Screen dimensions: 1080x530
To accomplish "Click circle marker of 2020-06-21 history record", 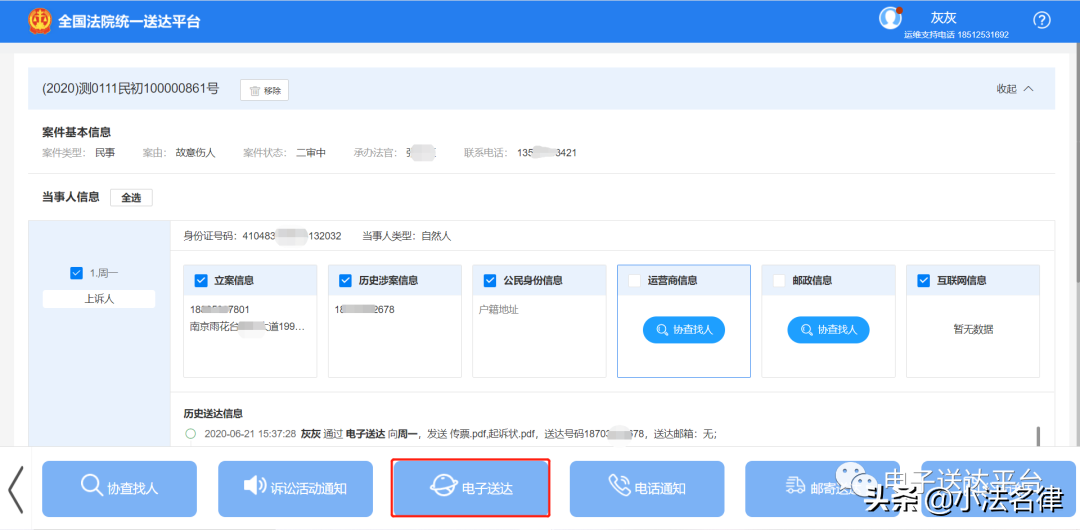I will pos(191,434).
